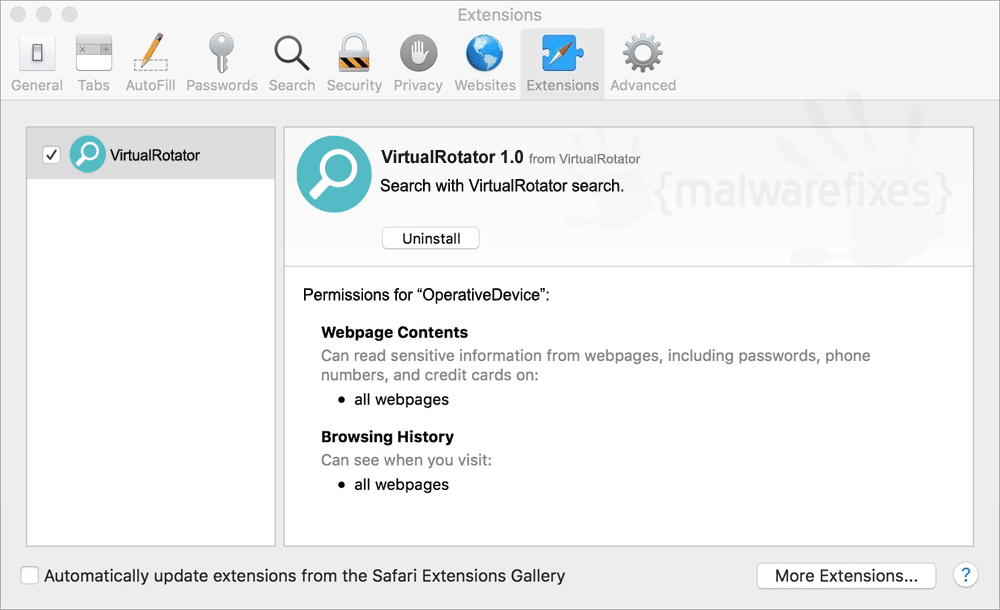Open the General preferences light switch icon
1000x610 pixels.
click(37, 53)
